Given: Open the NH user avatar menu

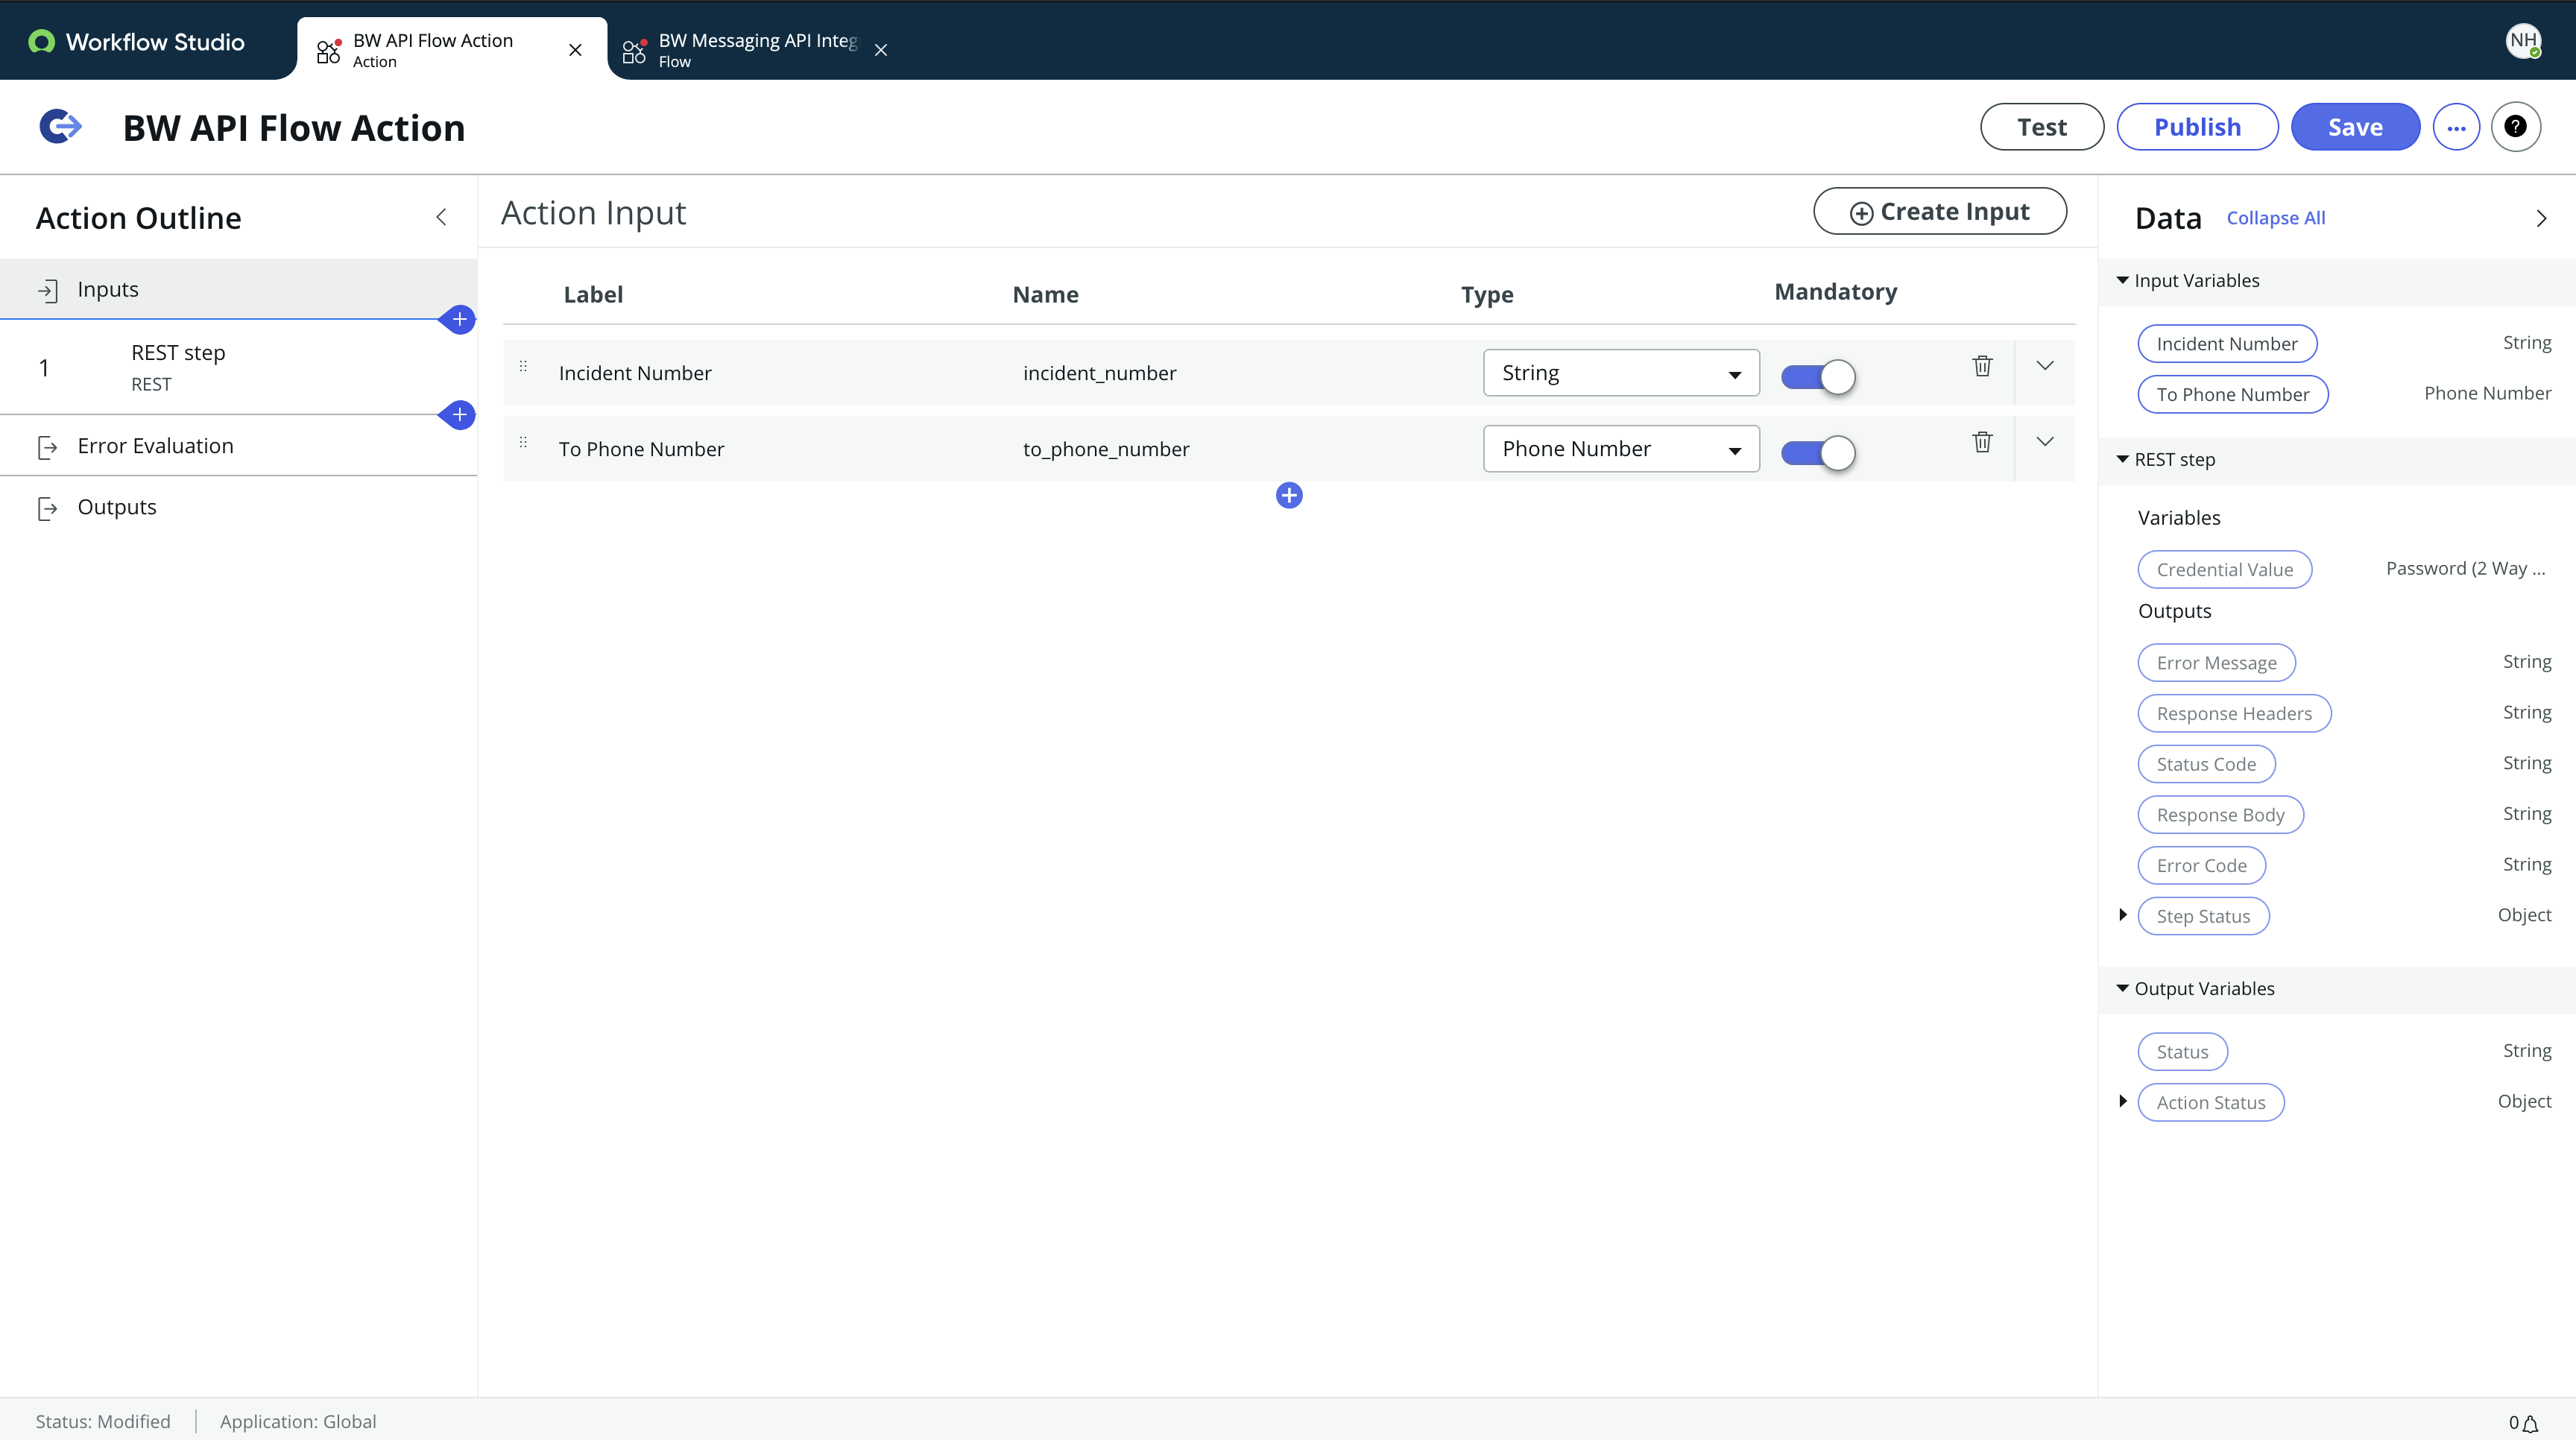Looking at the screenshot, I should point(2523,41).
